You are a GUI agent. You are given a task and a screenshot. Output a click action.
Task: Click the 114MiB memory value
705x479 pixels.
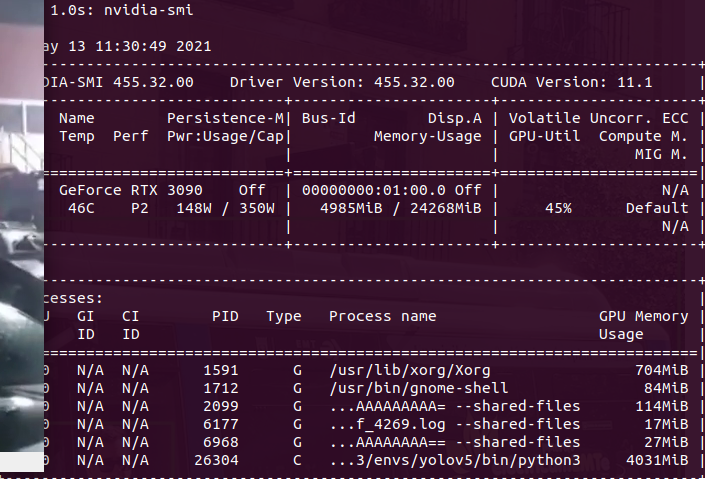(x=661, y=406)
